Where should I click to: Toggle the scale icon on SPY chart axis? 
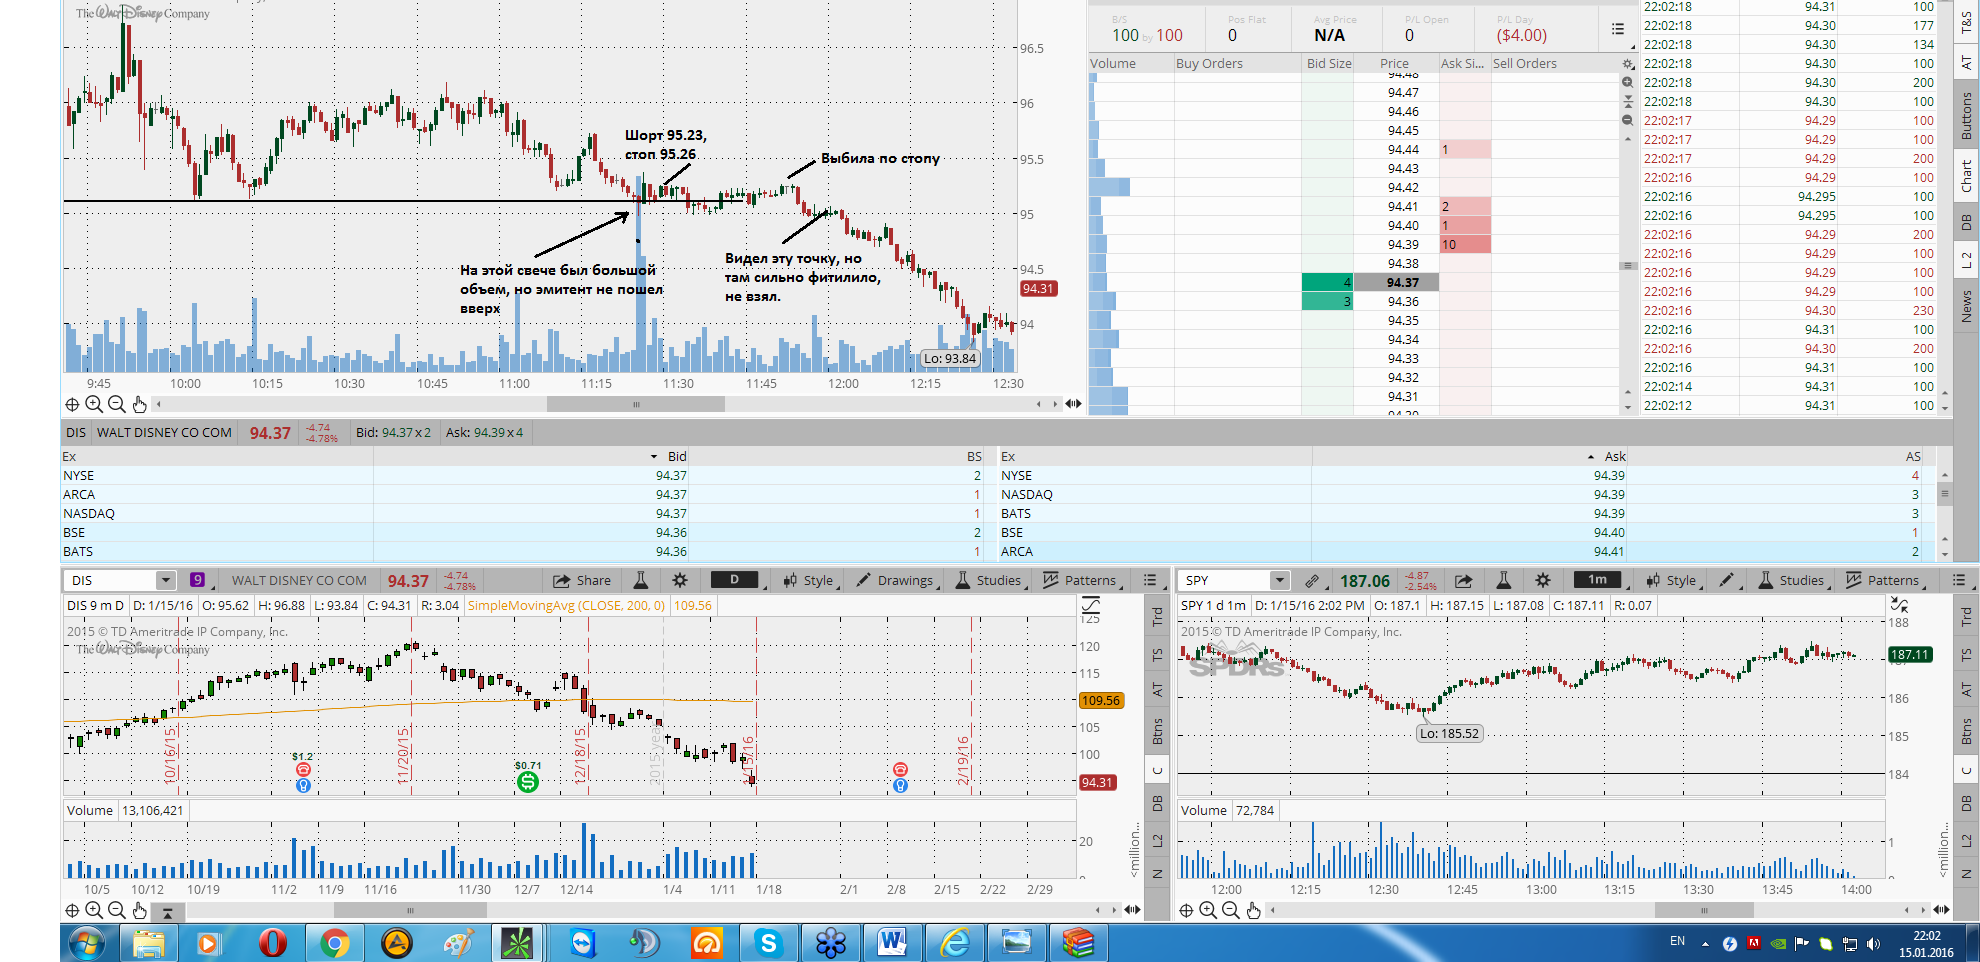1899,605
